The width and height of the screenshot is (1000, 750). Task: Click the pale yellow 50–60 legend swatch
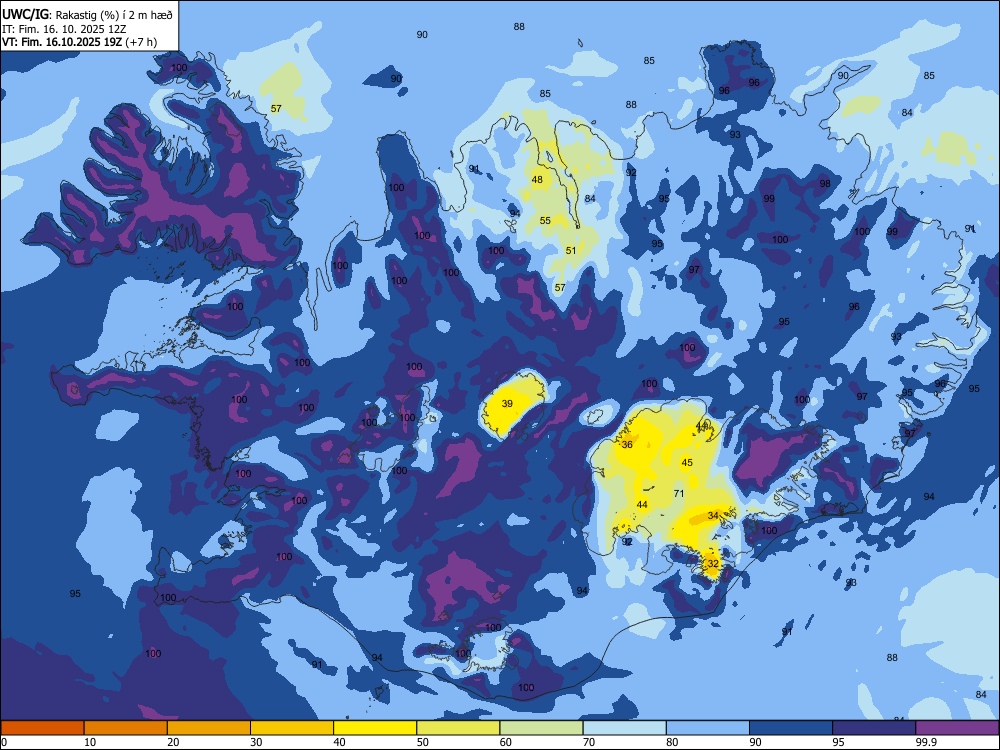458,728
